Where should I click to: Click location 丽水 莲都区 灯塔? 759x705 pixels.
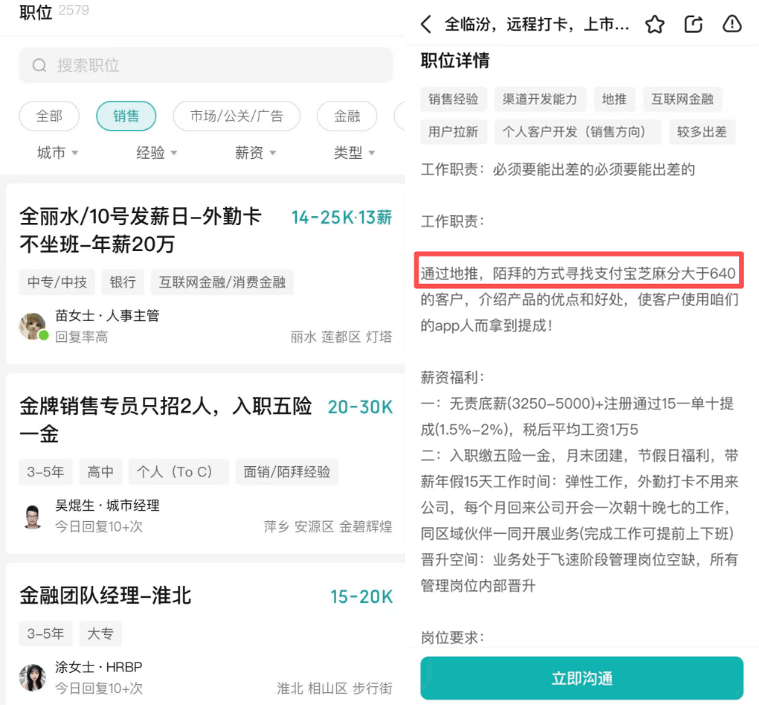tap(341, 337)
